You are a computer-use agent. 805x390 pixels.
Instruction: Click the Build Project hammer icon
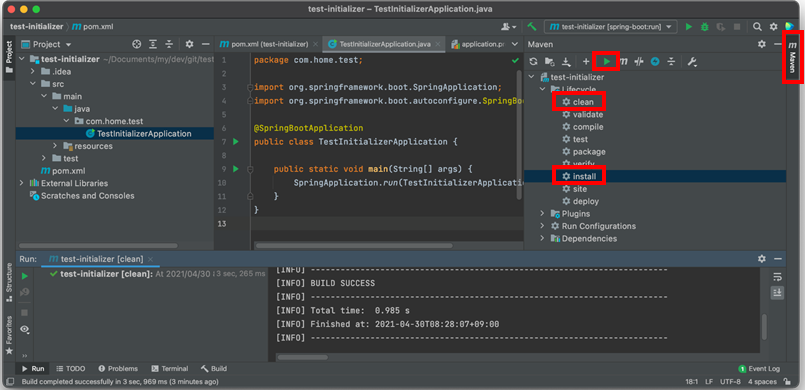(532, 26)
